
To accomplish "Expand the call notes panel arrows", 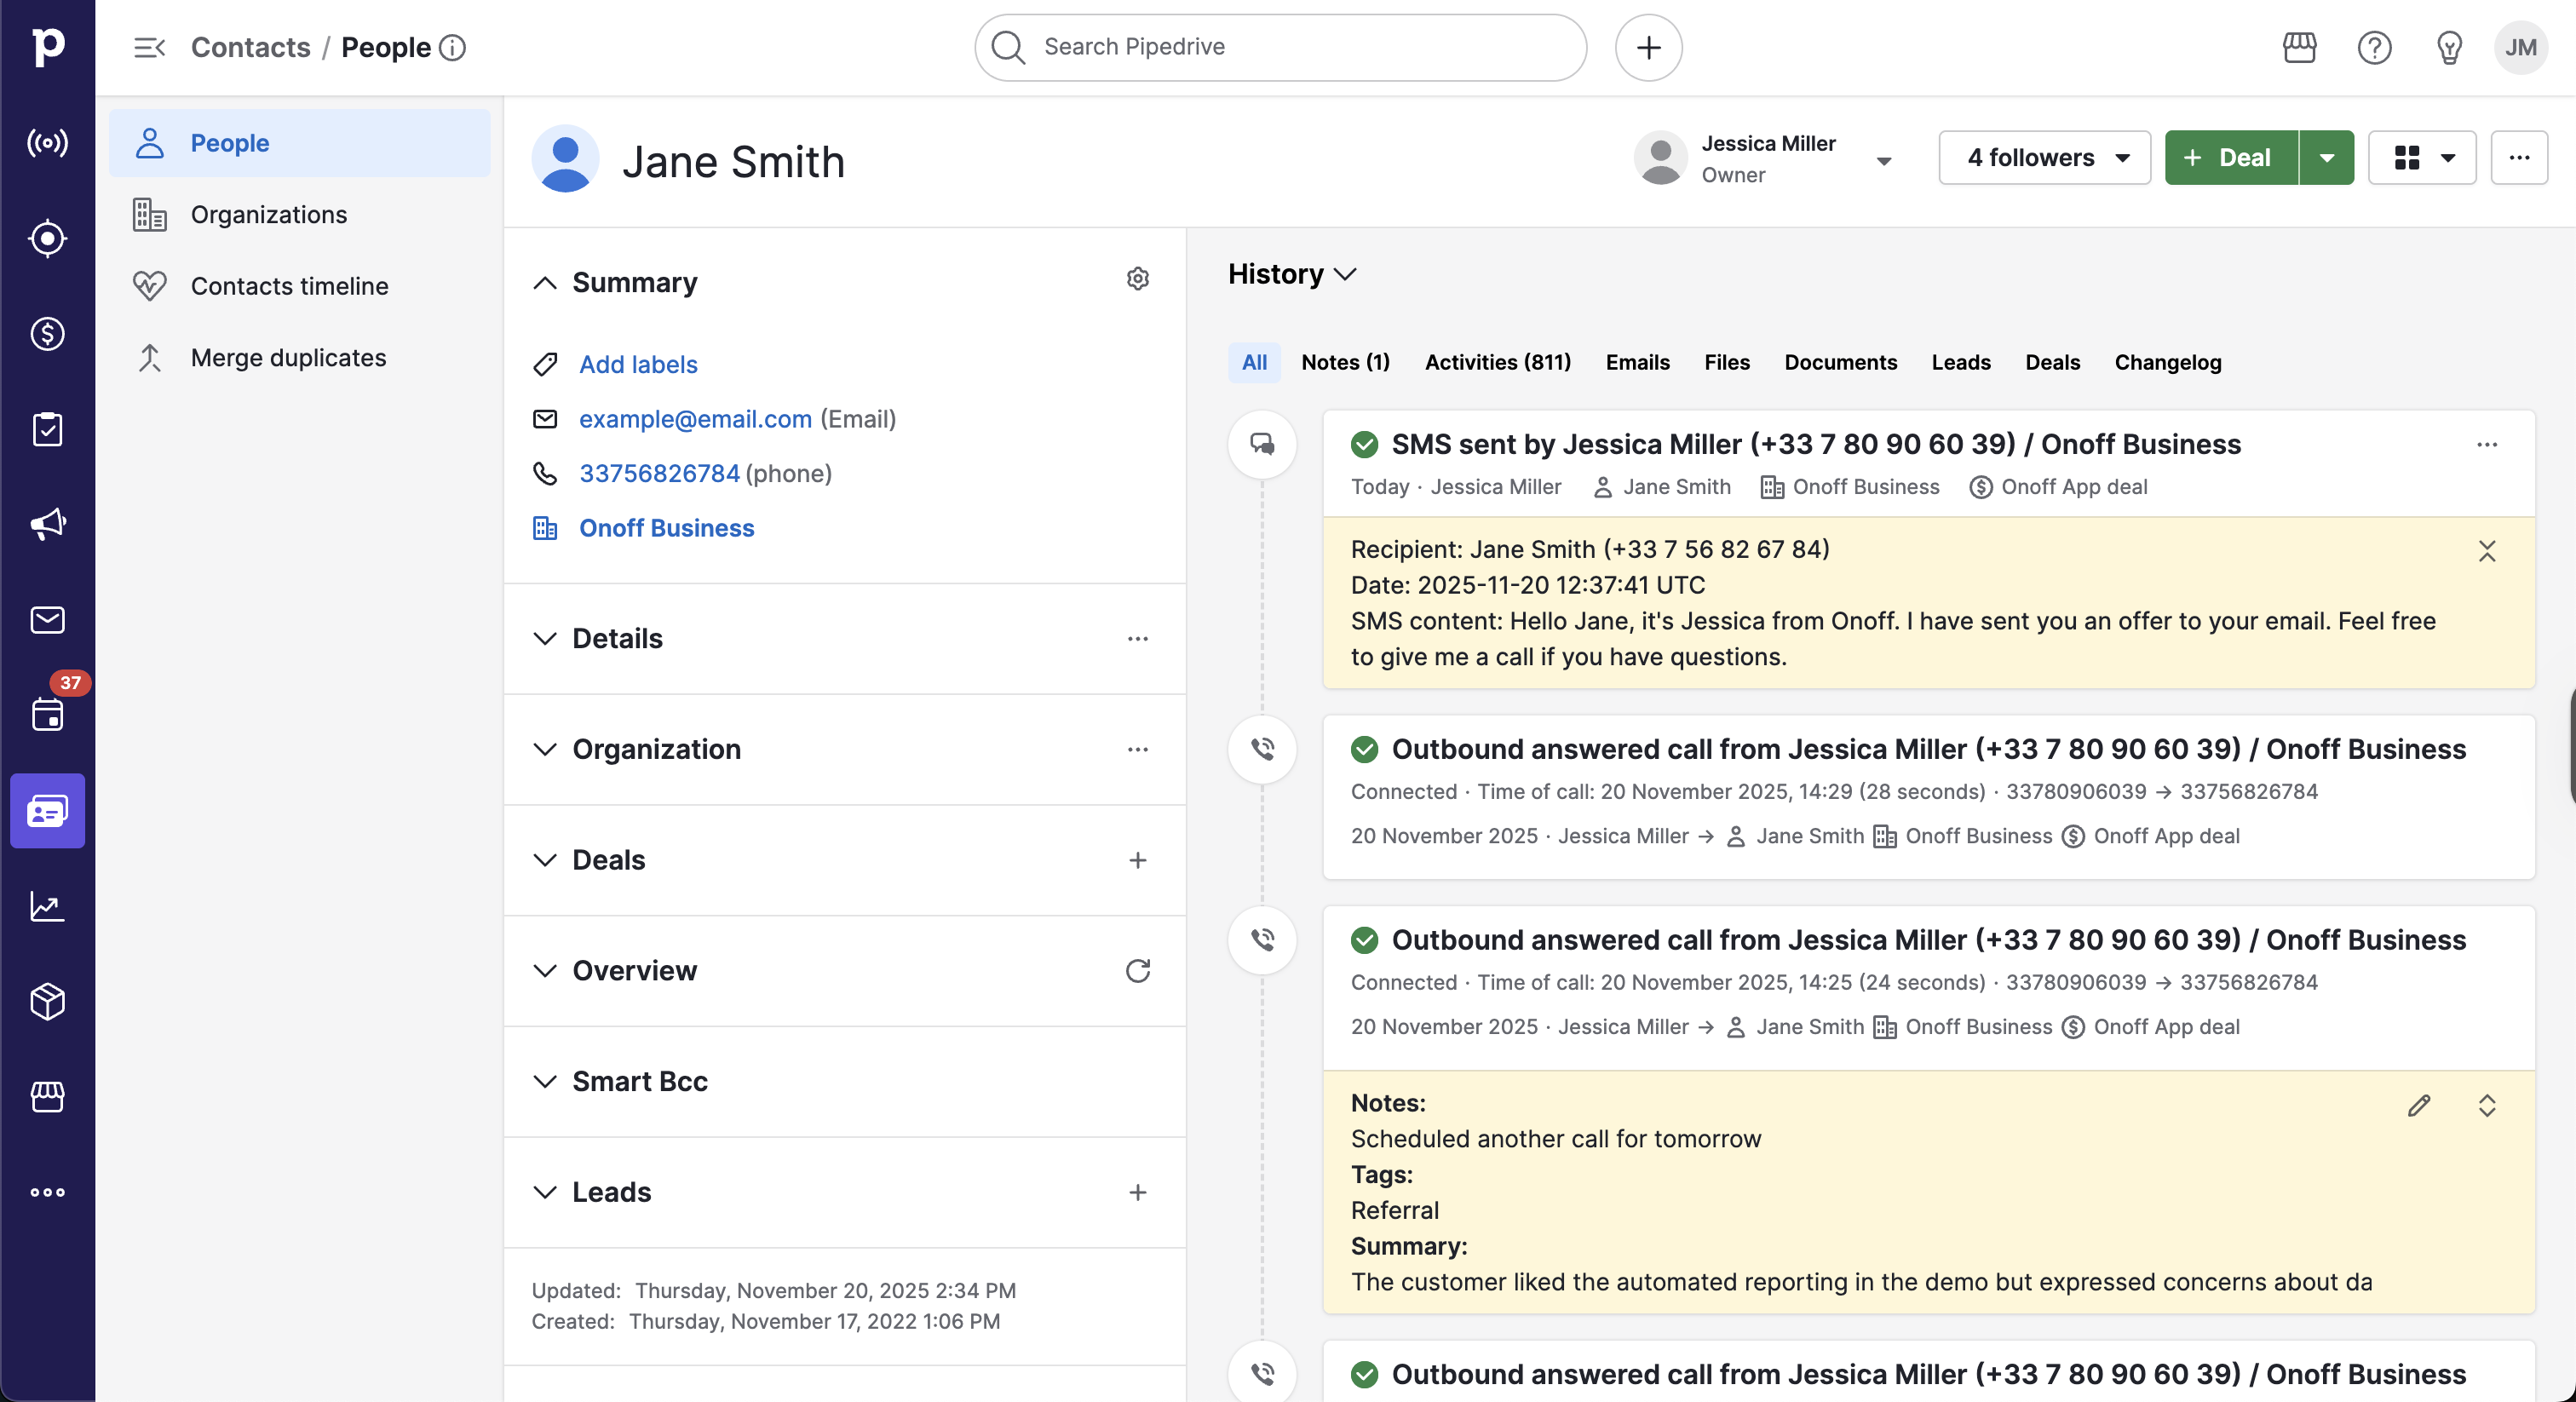I will 2487,1106.
